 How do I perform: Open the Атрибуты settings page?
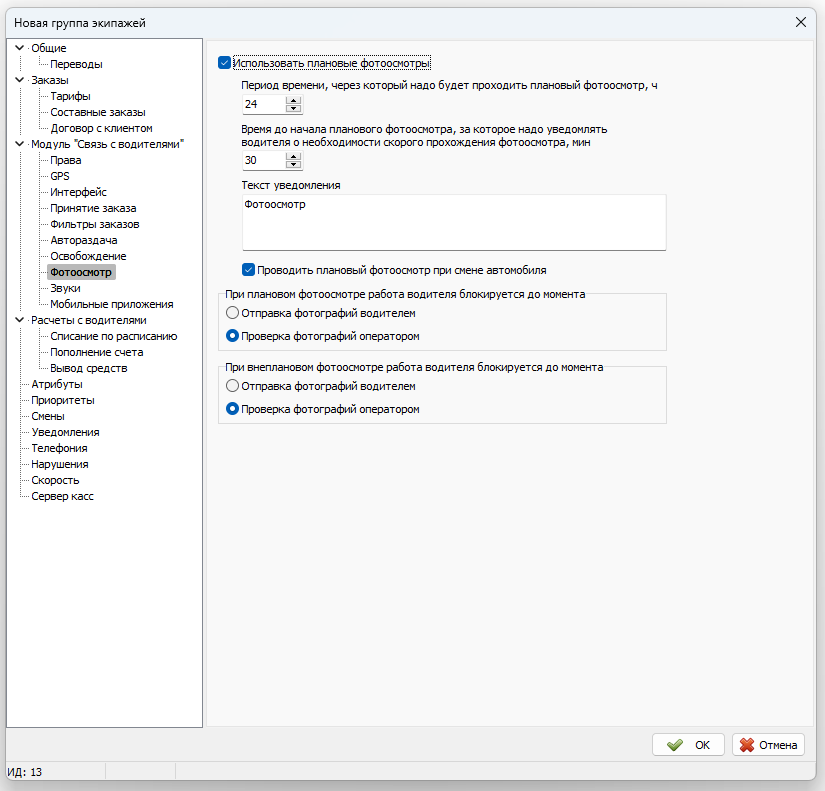(57, 384)
